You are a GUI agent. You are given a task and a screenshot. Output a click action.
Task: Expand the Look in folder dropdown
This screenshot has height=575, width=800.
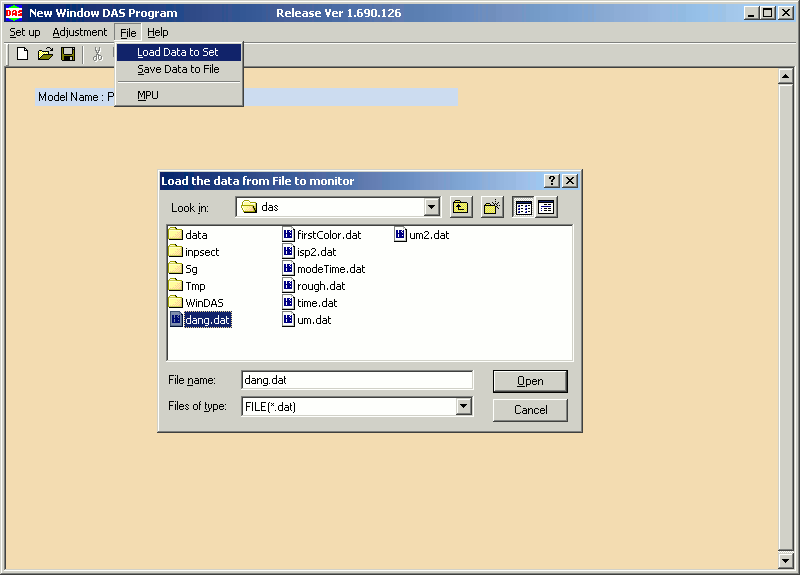click(x=432, y=207)
